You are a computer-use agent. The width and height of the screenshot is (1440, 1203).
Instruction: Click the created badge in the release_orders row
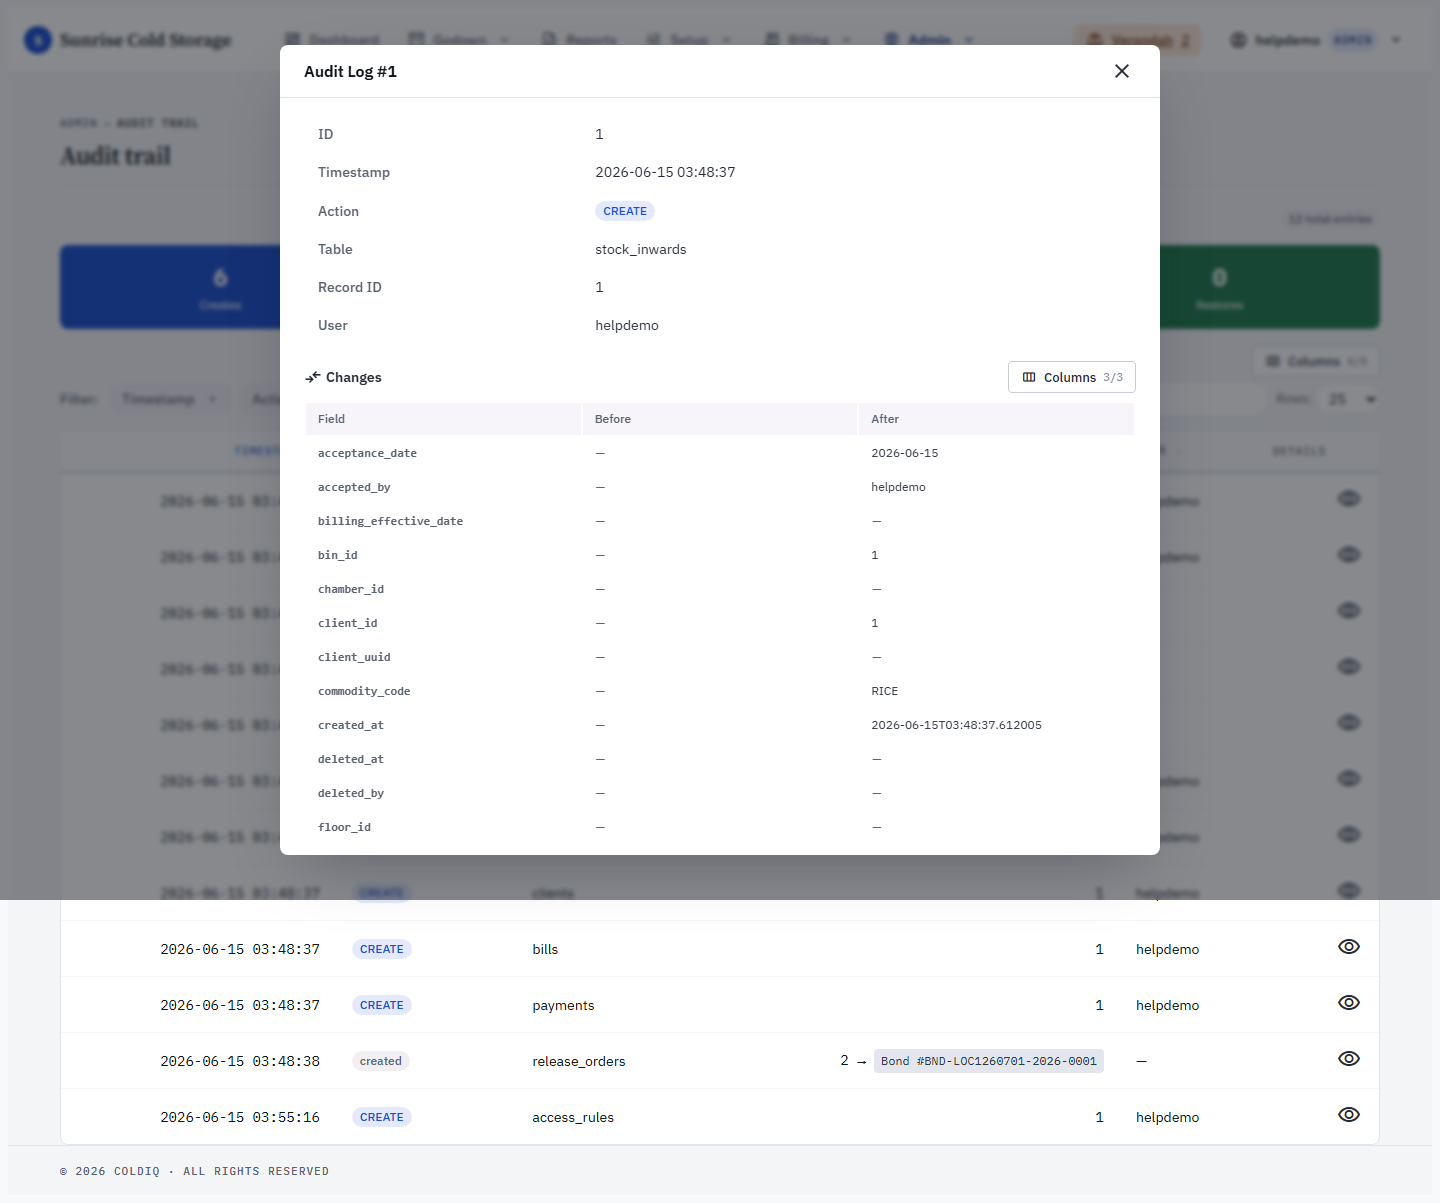pos(381,1061)
